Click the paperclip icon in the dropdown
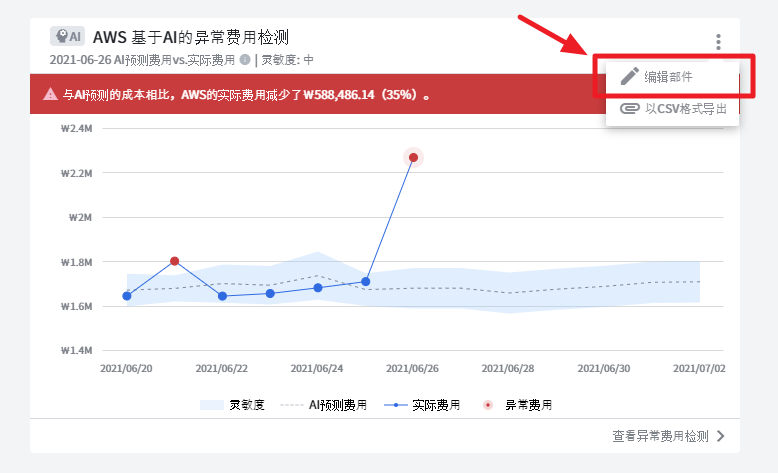Viewport: 778px width, 473px height. click(x=629, y=108)
